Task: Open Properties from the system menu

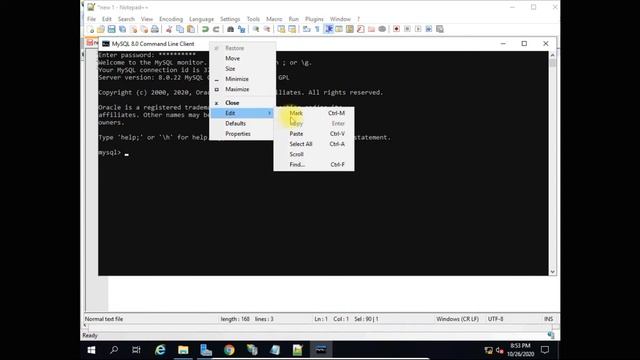Action: [x=242, y=134]
